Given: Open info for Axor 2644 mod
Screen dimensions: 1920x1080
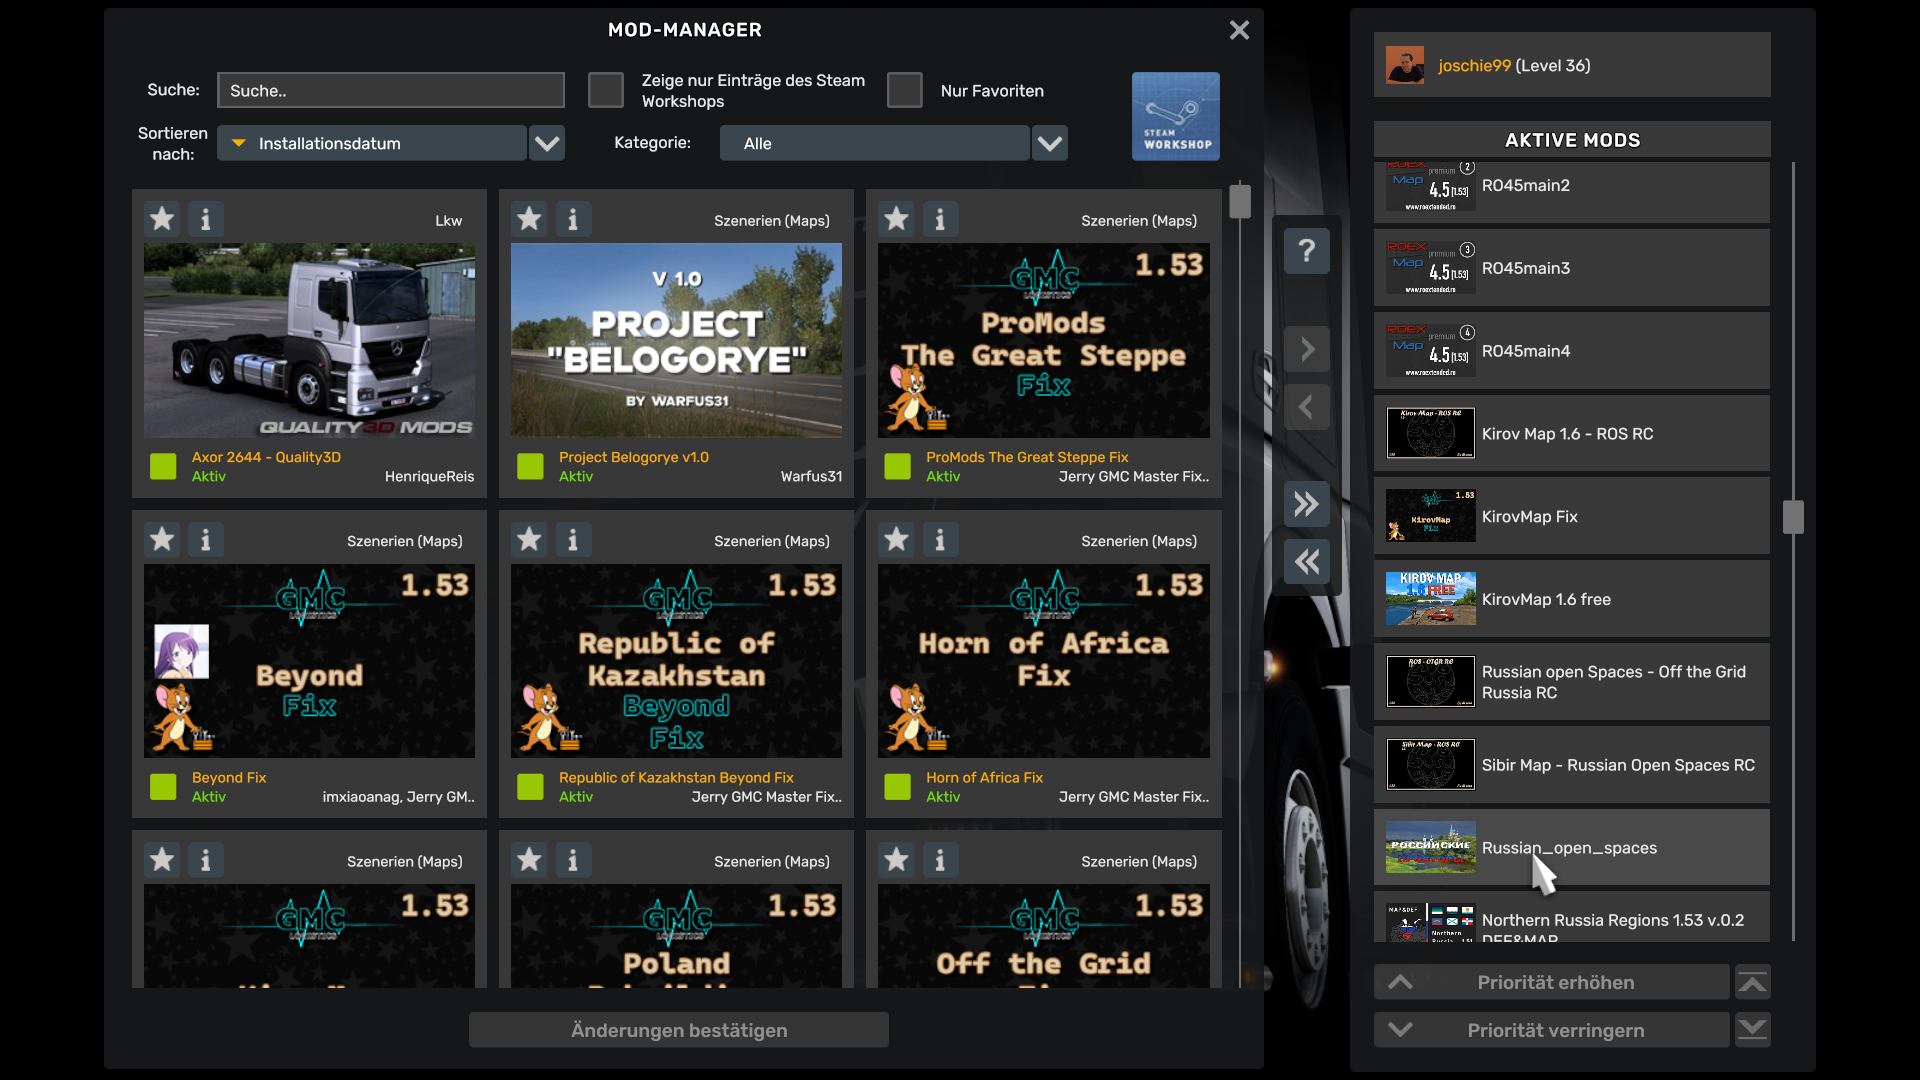Looking at the screenshot, I should [x=206, y=219].
